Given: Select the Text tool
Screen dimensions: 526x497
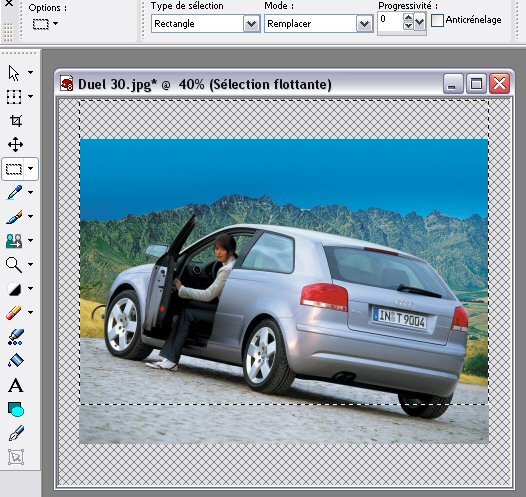Looking at the screenshot, I should tap(15, 385).
